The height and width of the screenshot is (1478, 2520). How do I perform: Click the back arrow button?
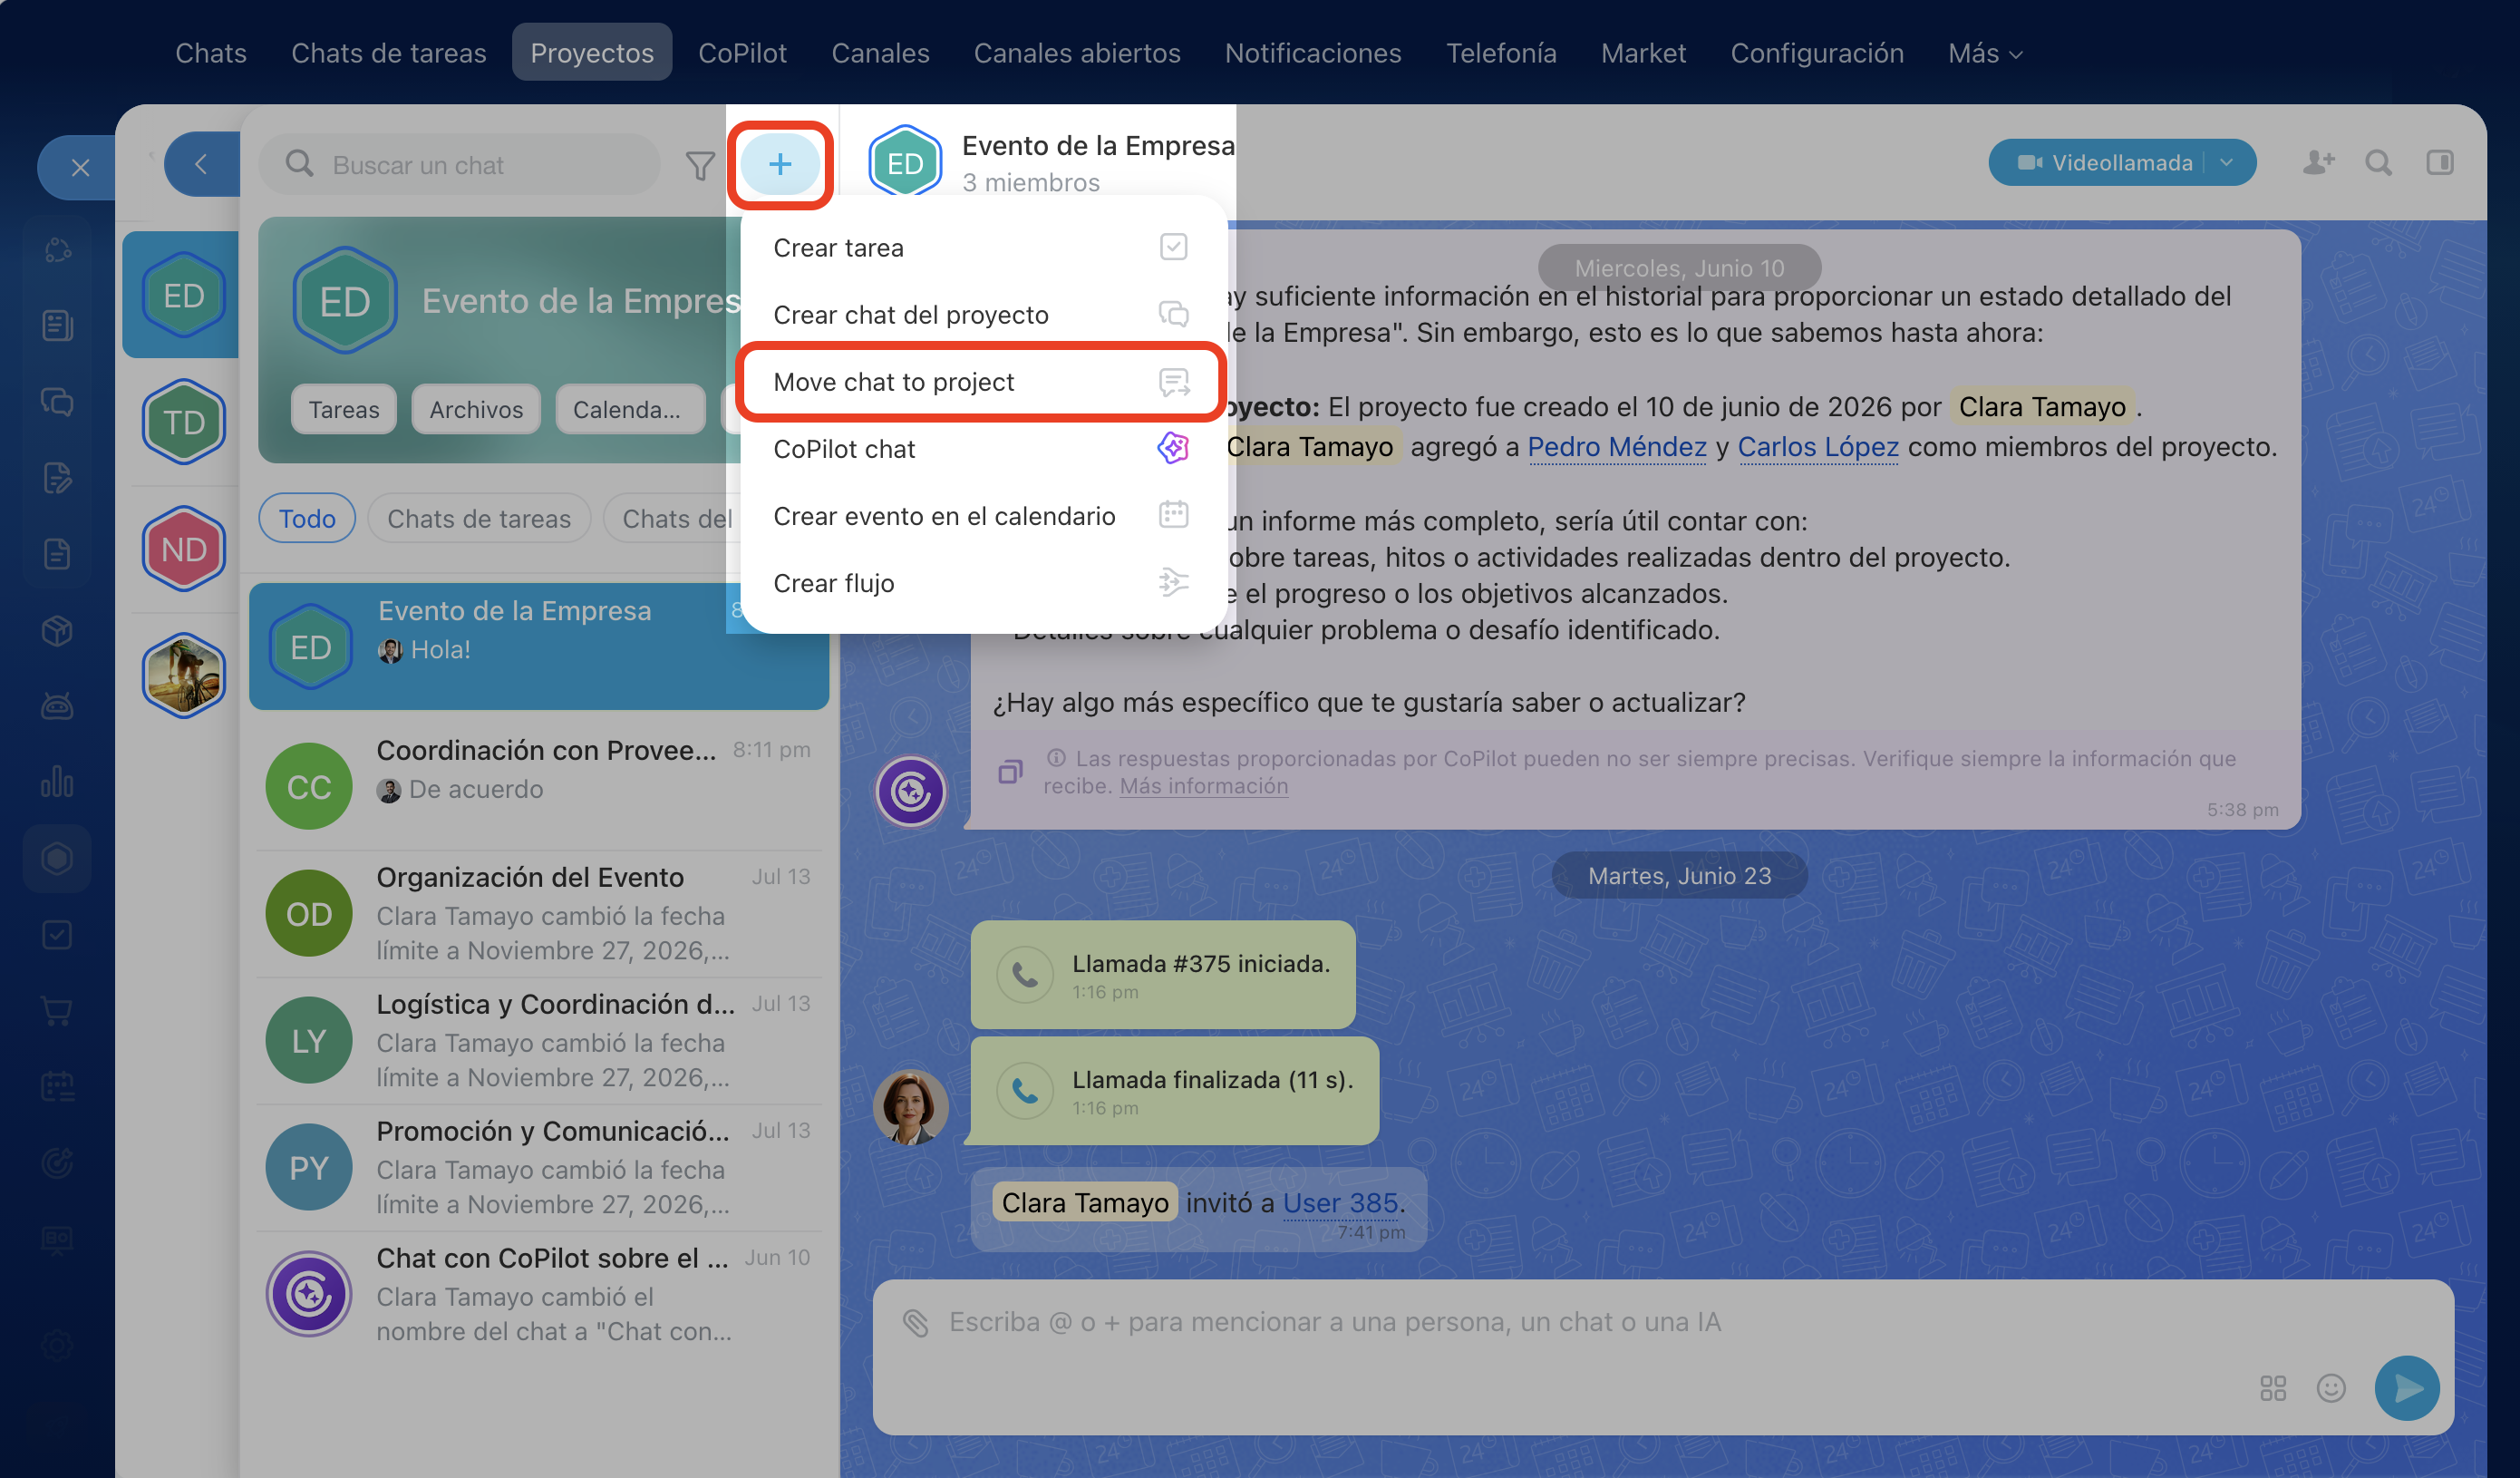(x=201, y=164)
